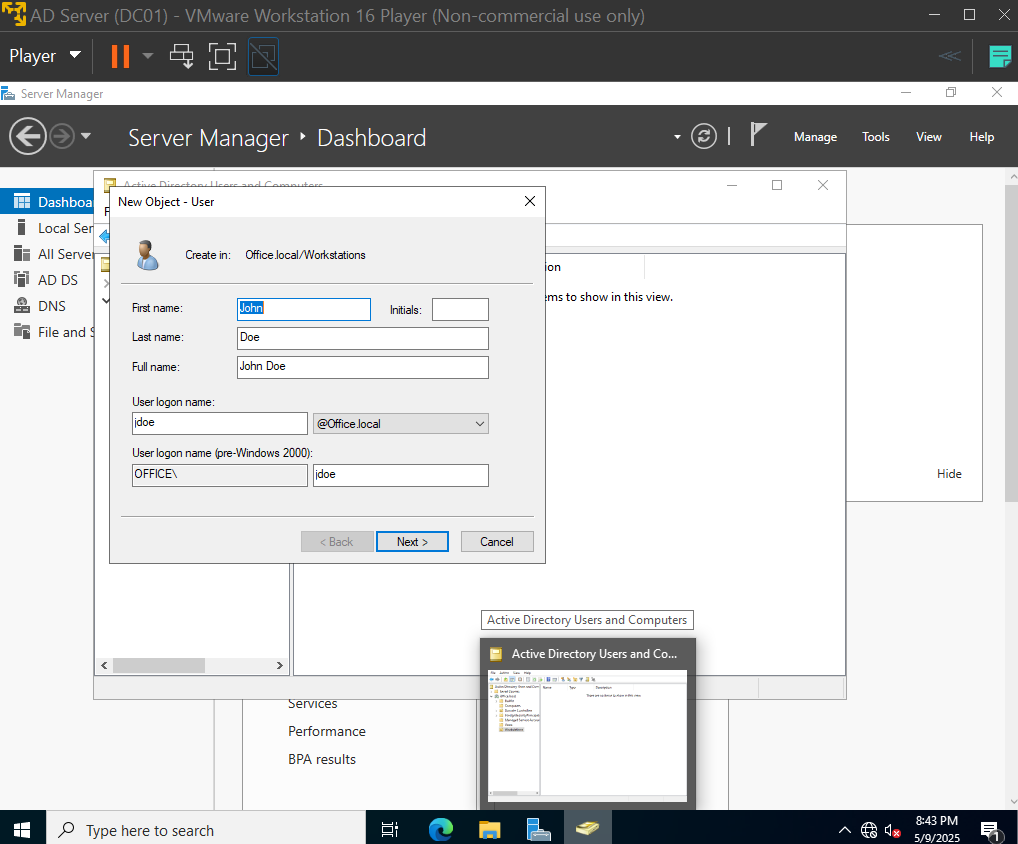Go back in Server Manager

(27, 136)
